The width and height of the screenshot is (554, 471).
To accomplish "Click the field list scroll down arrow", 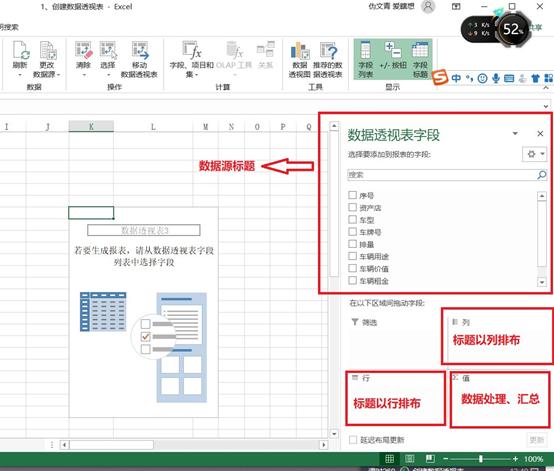I will [x=542, y=282].
